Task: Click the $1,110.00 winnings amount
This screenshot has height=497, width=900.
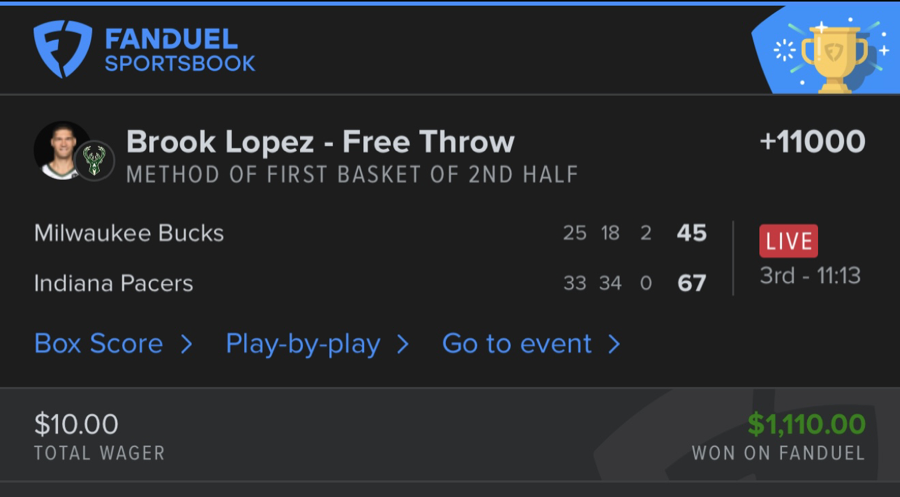Action: coord(806,424)
